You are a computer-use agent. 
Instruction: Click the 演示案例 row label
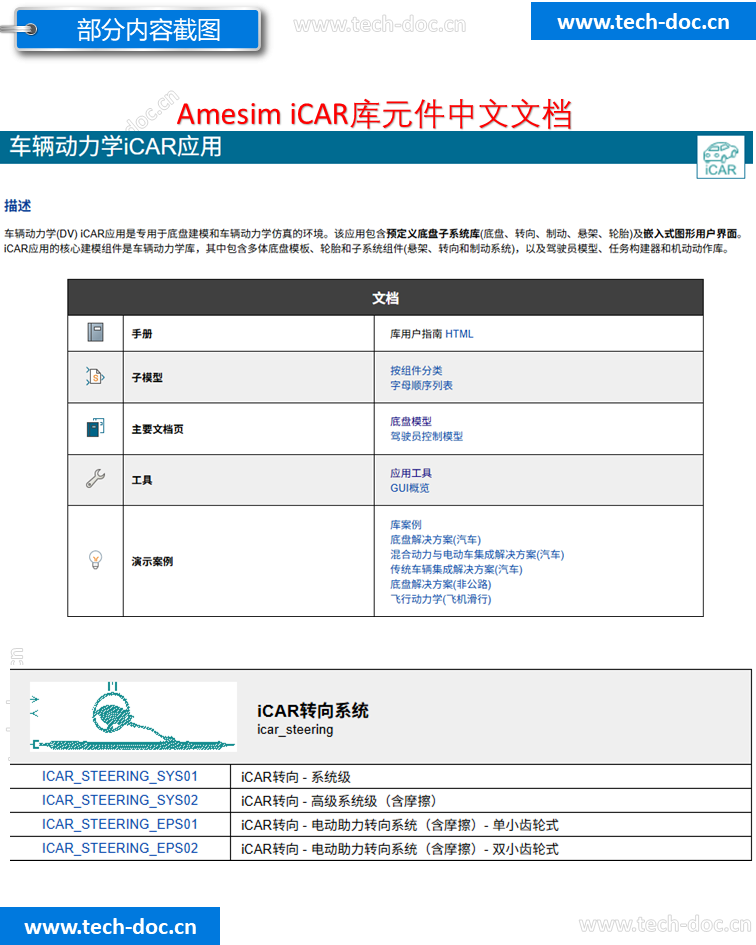click(153, 562)
